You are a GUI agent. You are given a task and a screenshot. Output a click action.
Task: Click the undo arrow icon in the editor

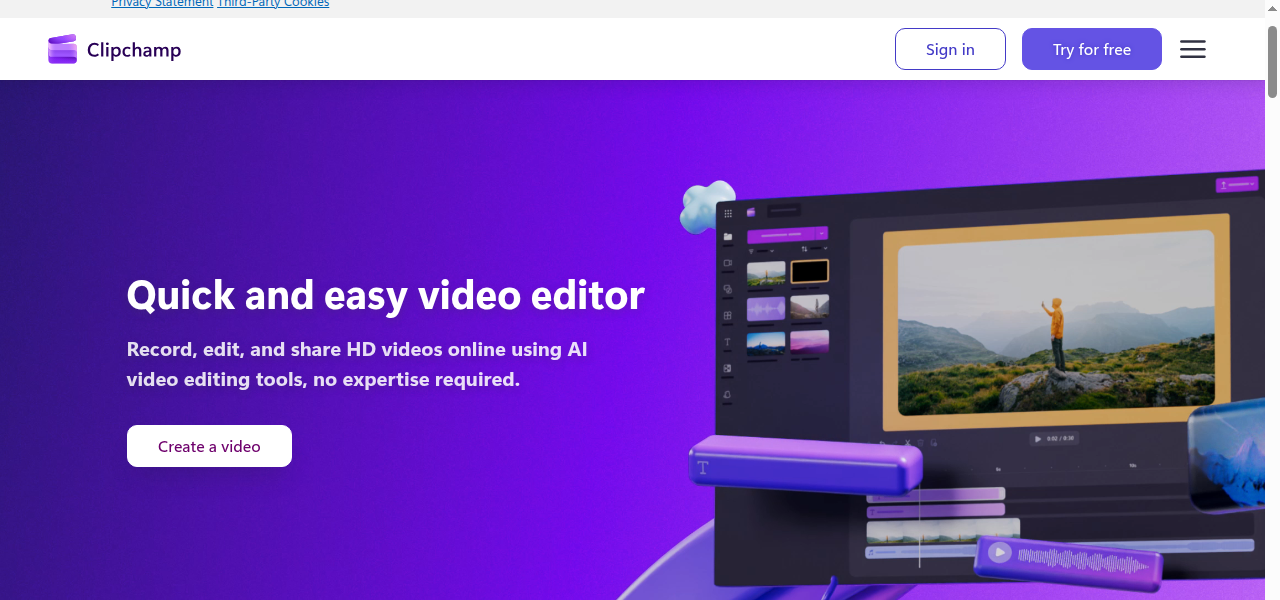click(882, 443)
